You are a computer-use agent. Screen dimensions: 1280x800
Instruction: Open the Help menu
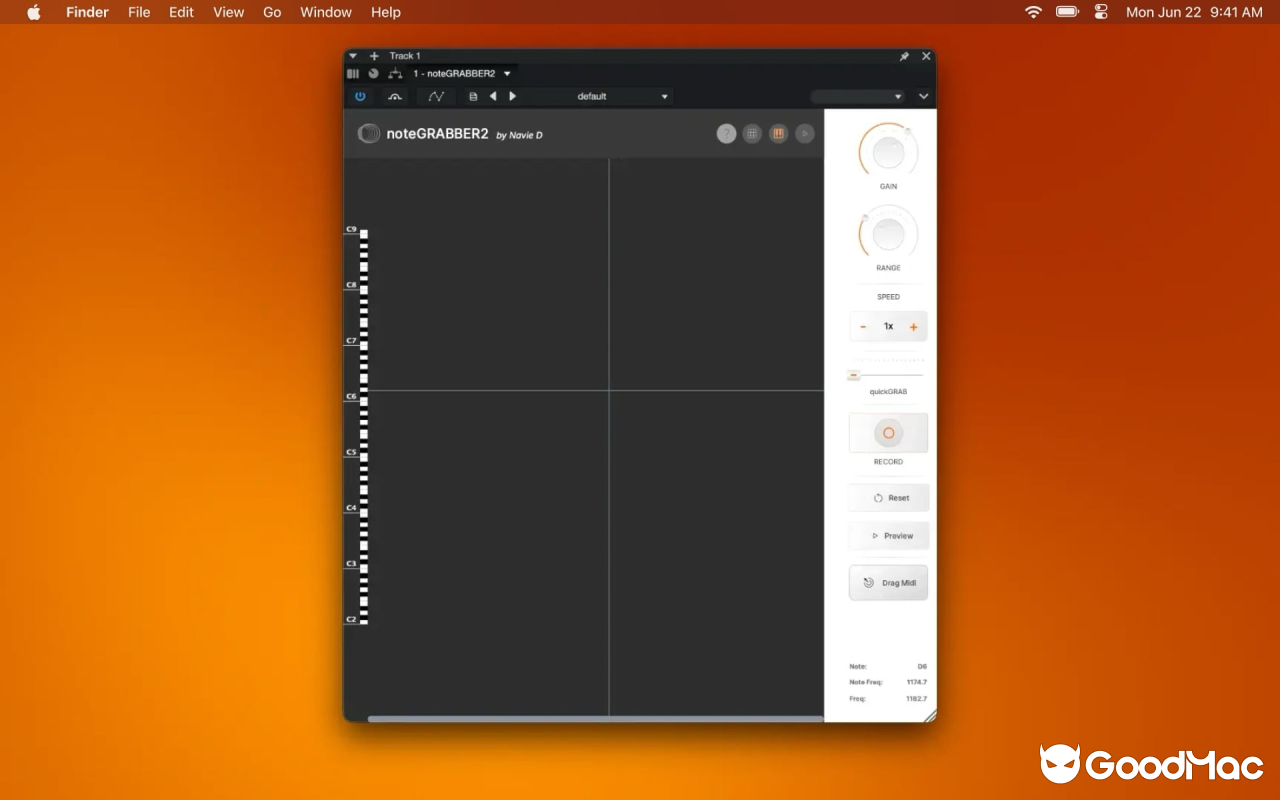point(386,12)
